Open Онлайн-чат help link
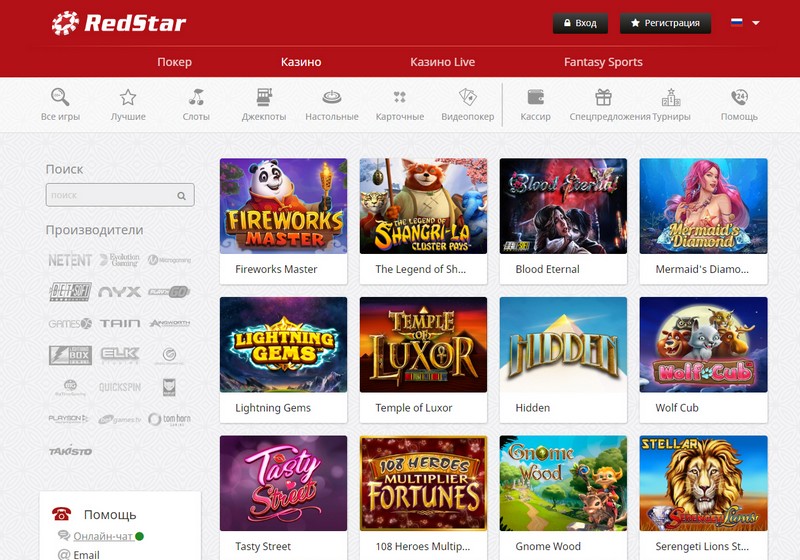 [103, 536]
